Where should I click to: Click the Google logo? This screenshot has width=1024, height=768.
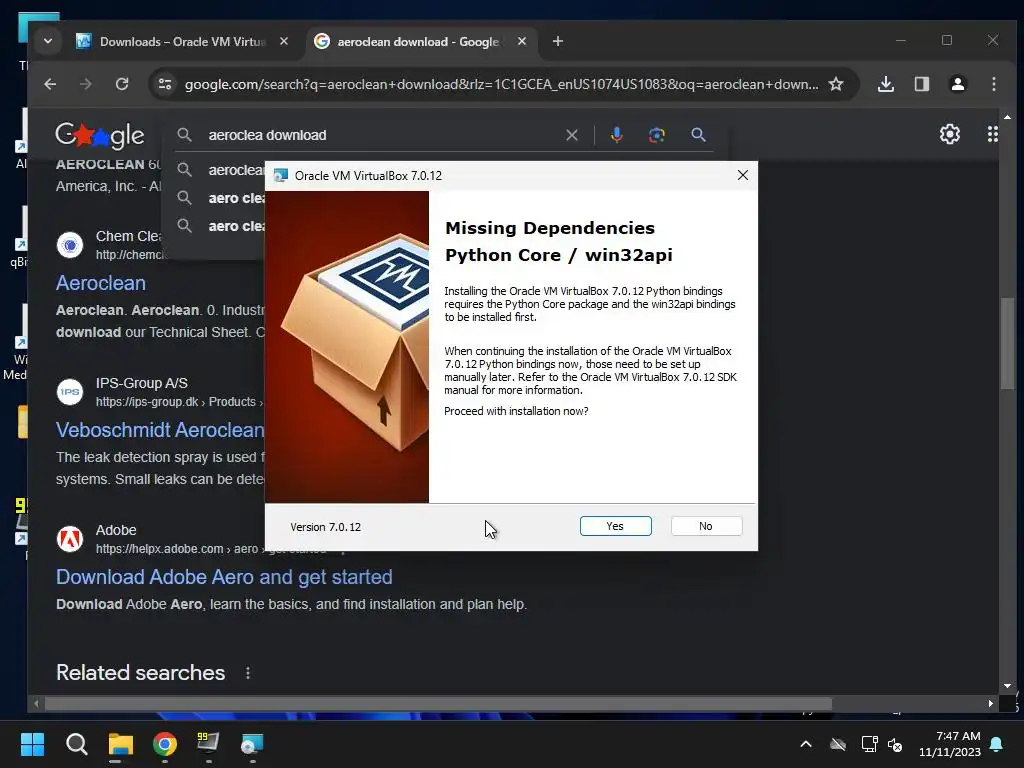click(x=99, y=135)
